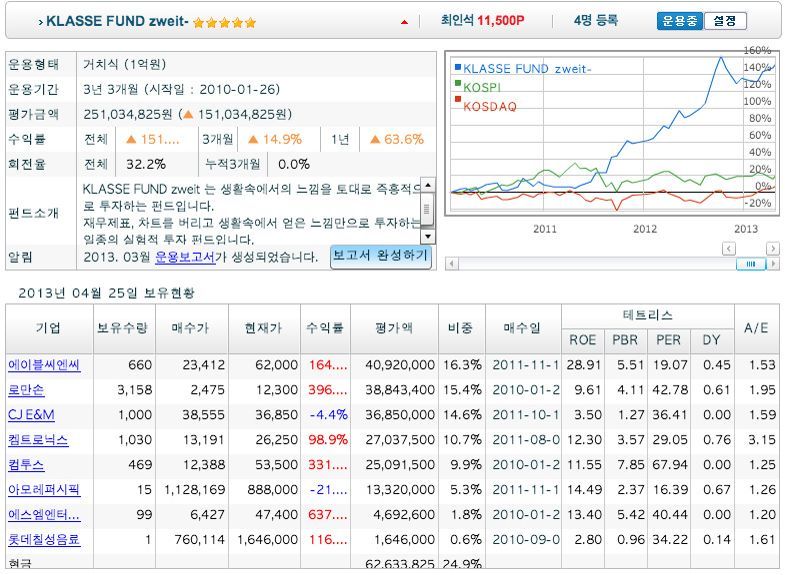
Task: Click the 비중 column header
Action: pos(461,328)
